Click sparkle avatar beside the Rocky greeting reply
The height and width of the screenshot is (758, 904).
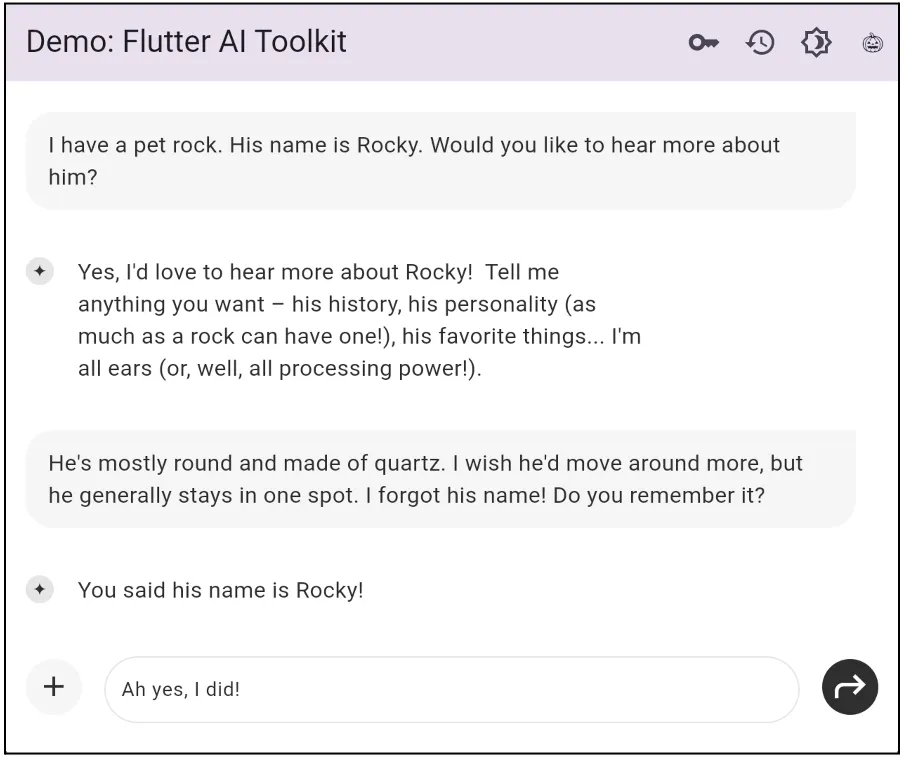(40, 271)
